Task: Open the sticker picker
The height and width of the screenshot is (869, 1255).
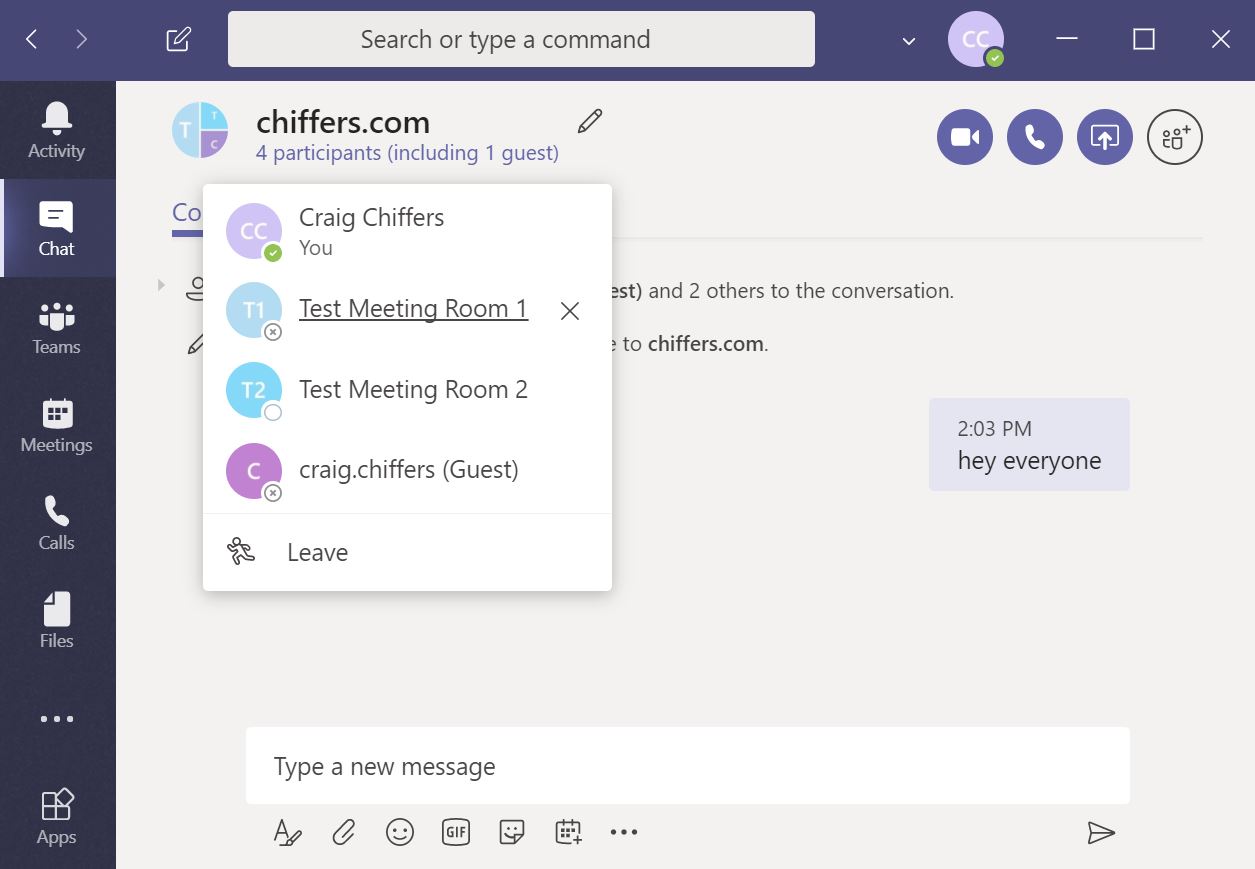Action: pyautogui.click(x=512, y=832)
